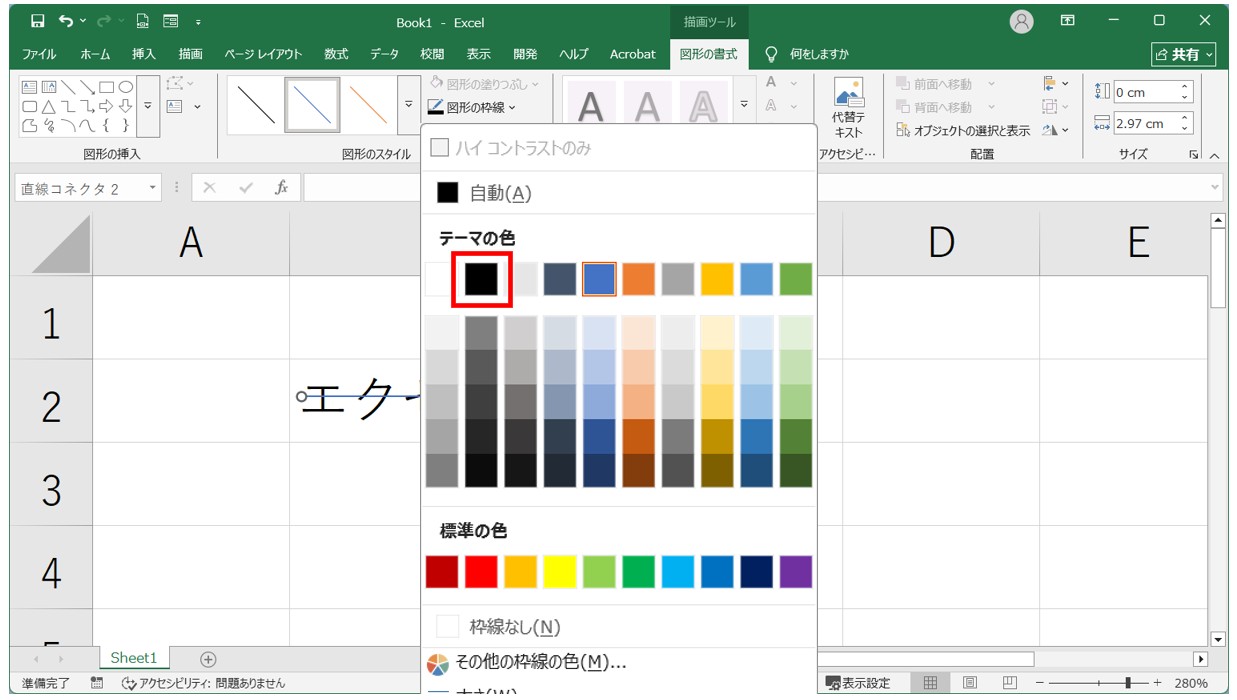Viewport: 1237px width, 700px height.
Task: Click the Redo arrow icon
Action: [x=104, y=21]
